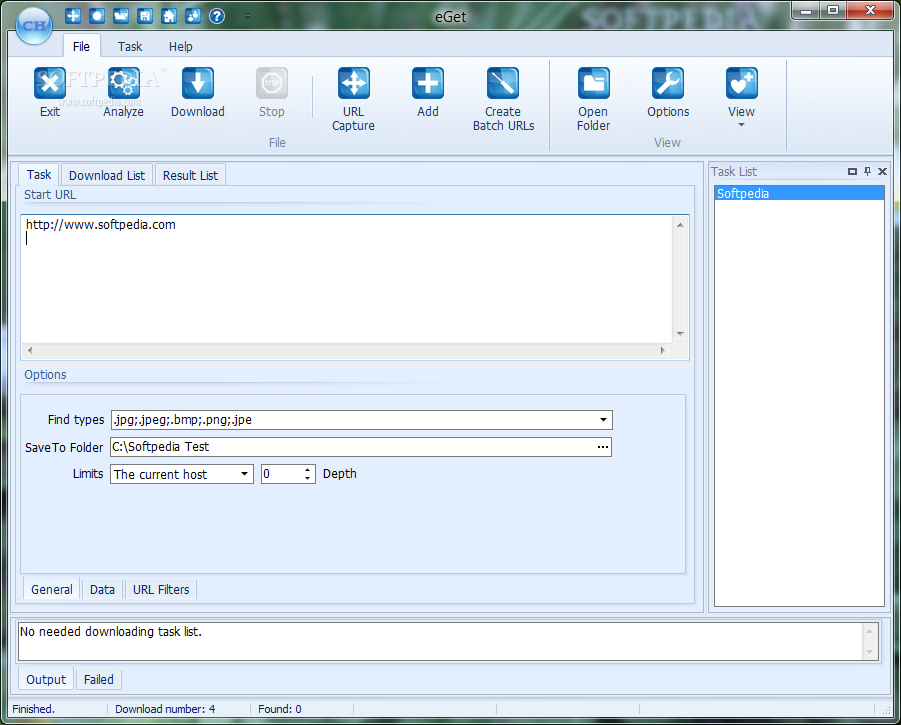
Task: Click the 'Finished.' status text
Action: pyautogui.click(x=33, y=709)
